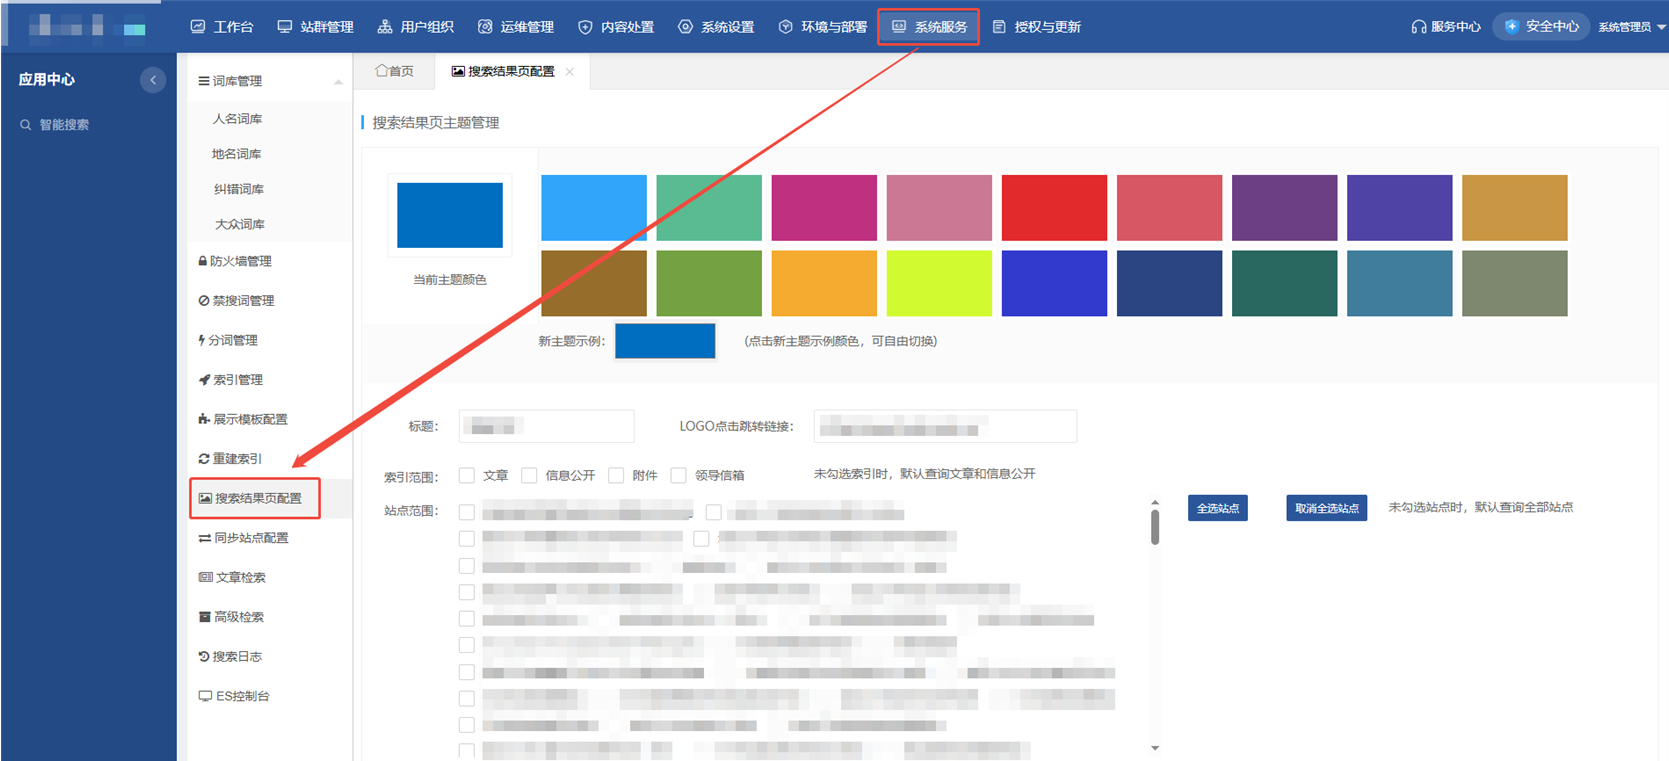Enable the 信息公开 checkbox

(529, 475)
